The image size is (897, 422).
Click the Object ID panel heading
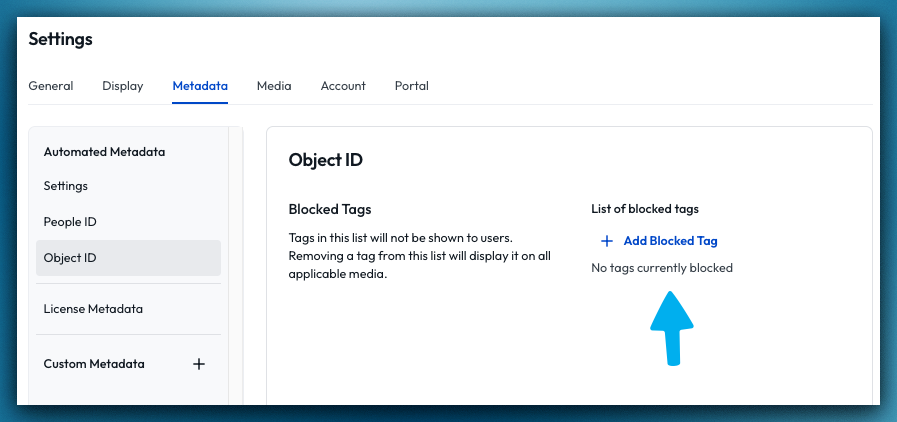coord(325,160)
